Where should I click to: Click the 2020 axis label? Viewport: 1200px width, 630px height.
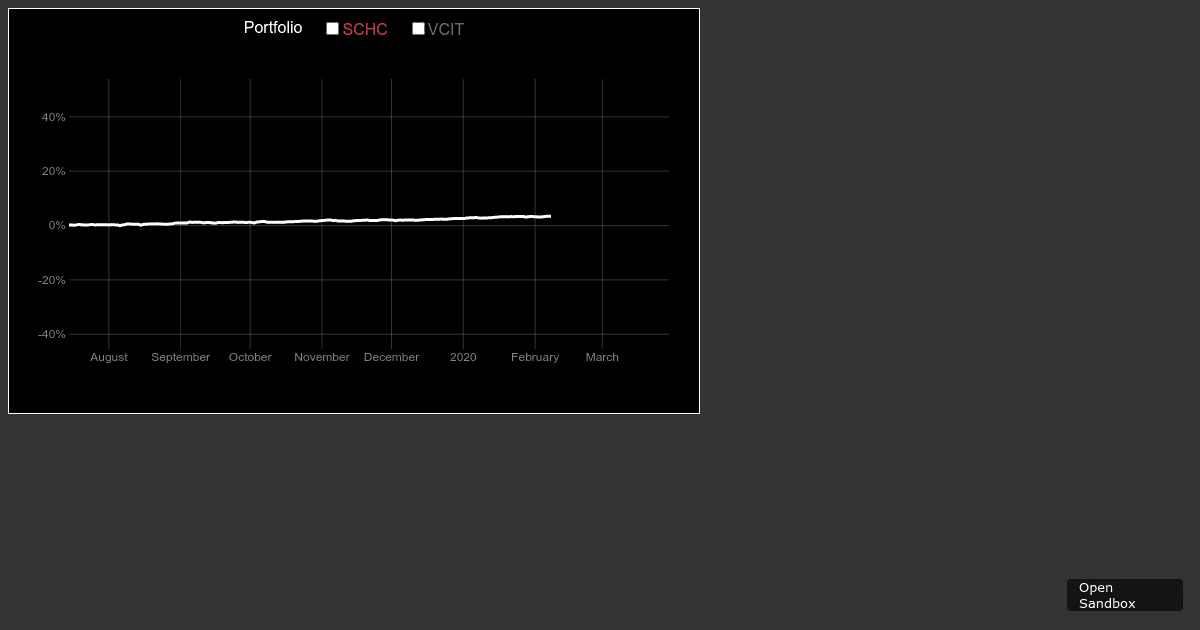(463, 357)
